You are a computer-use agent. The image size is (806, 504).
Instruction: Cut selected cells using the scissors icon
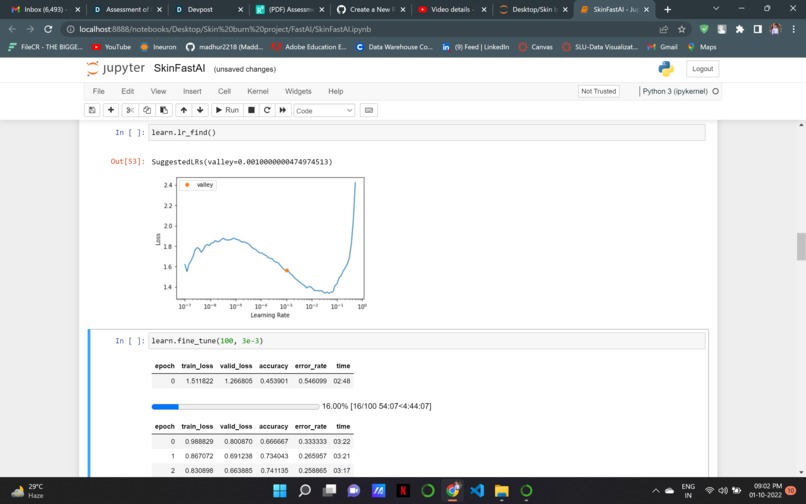coord(130,110)
